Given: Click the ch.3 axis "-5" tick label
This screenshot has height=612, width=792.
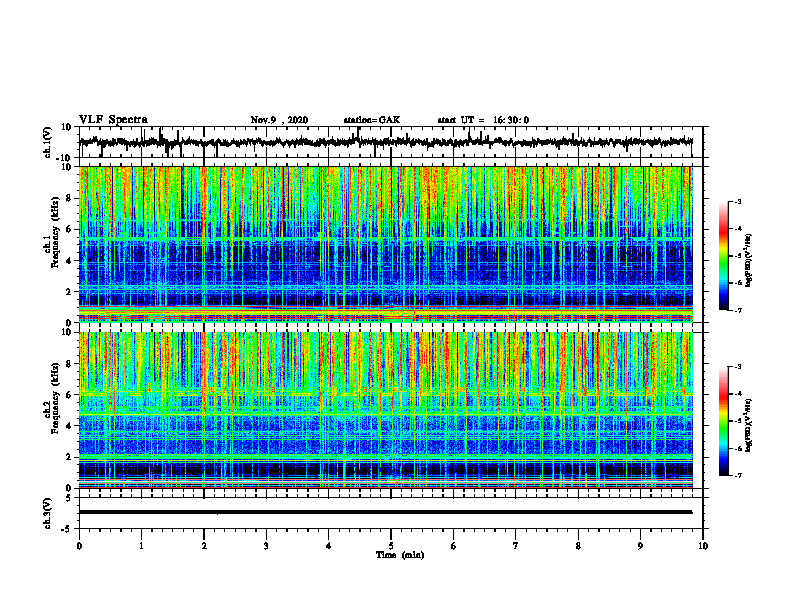Looking at the screenshot, I should (x=68, y=529).
